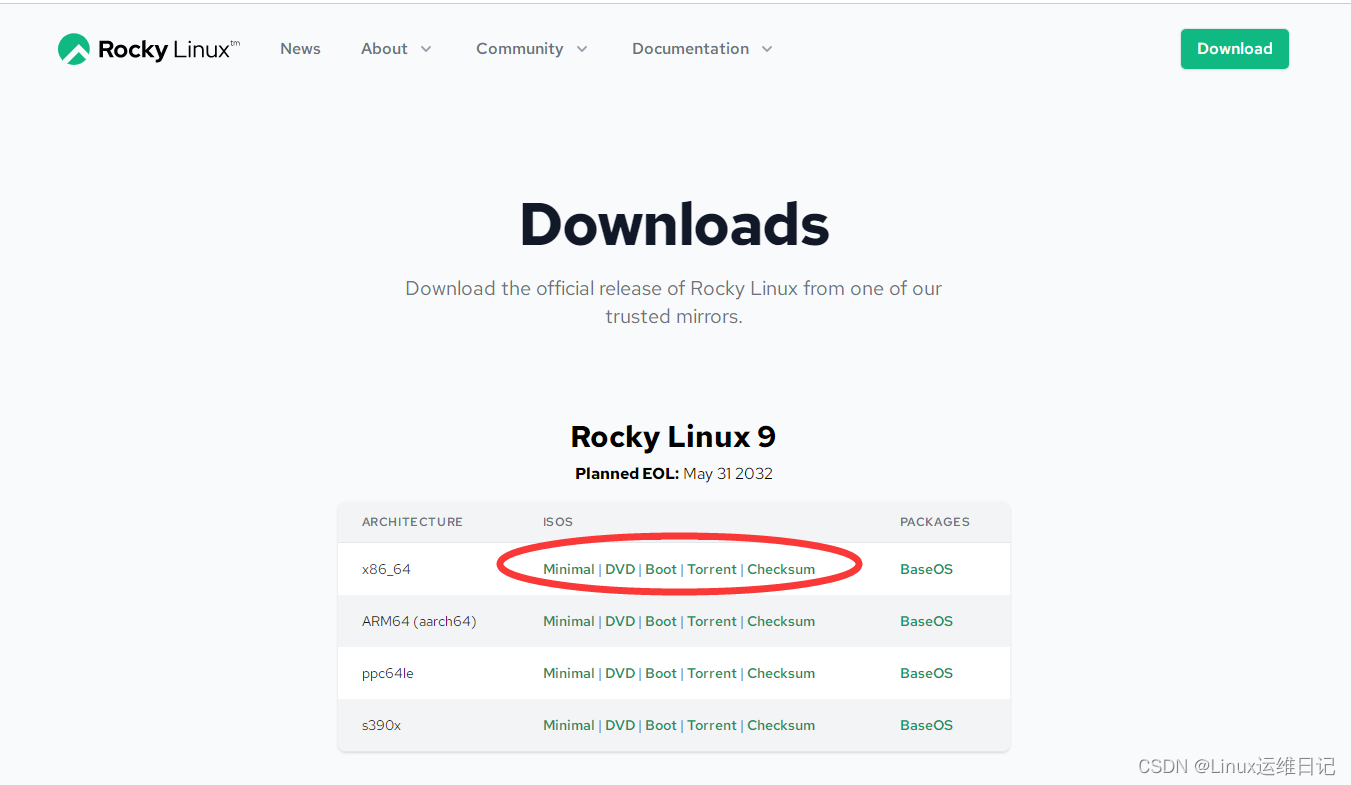Click the ARCHITECTURE column header
The height and width of the screenshot is (785, 1351).
click(x=412, y=522)
